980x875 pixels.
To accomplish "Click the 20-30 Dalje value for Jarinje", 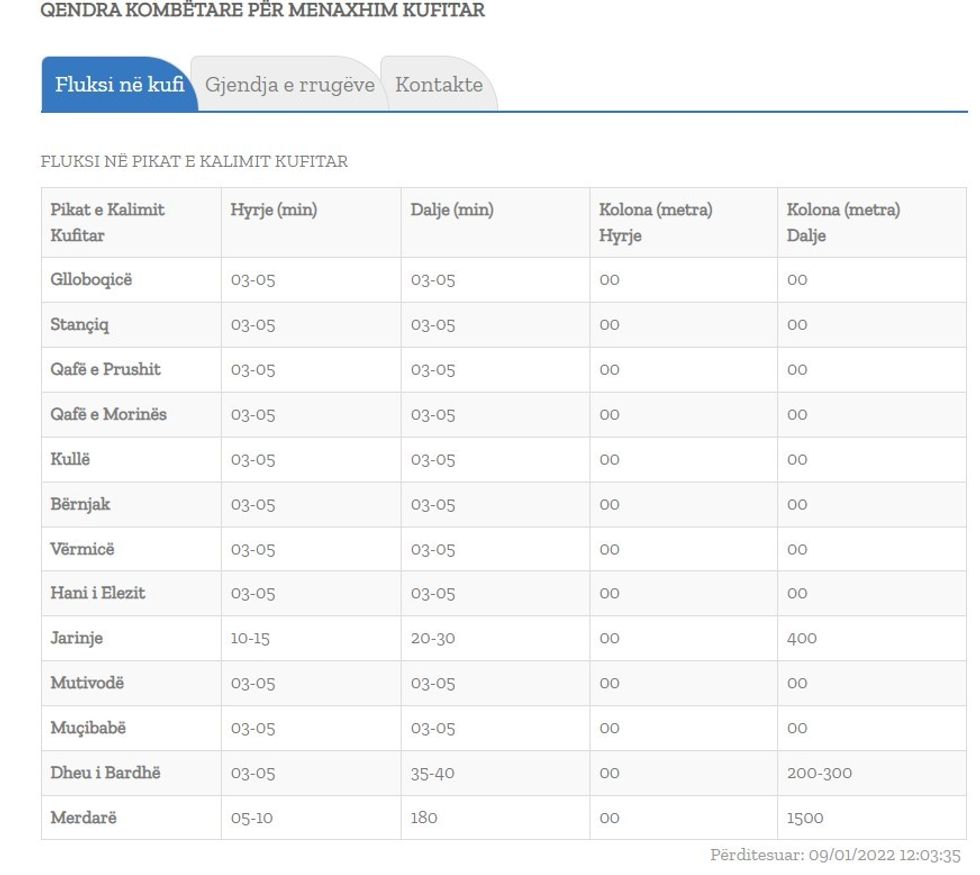I will coord(432,638).
